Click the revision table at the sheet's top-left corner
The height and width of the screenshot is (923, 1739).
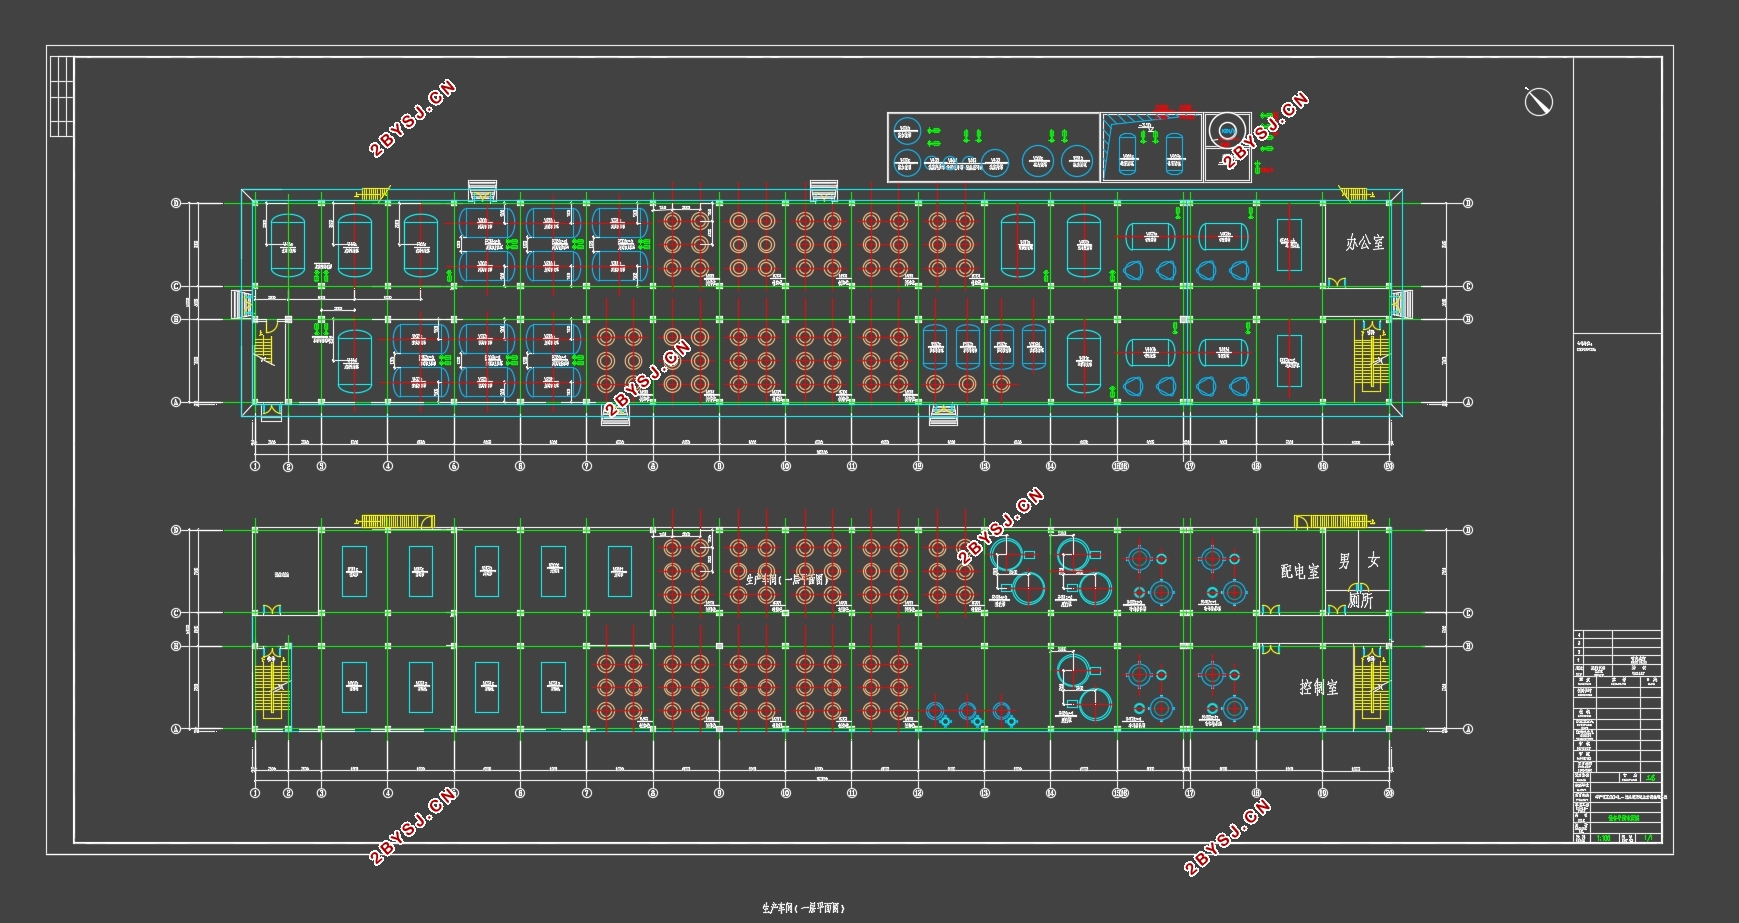click(62, 96)
